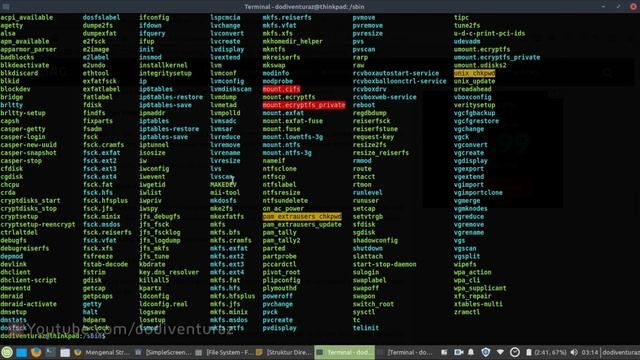This screenshot has width=640, height=360.
Task: Open the terminal launcher icon in taskbar
Action: coord(51,352)
